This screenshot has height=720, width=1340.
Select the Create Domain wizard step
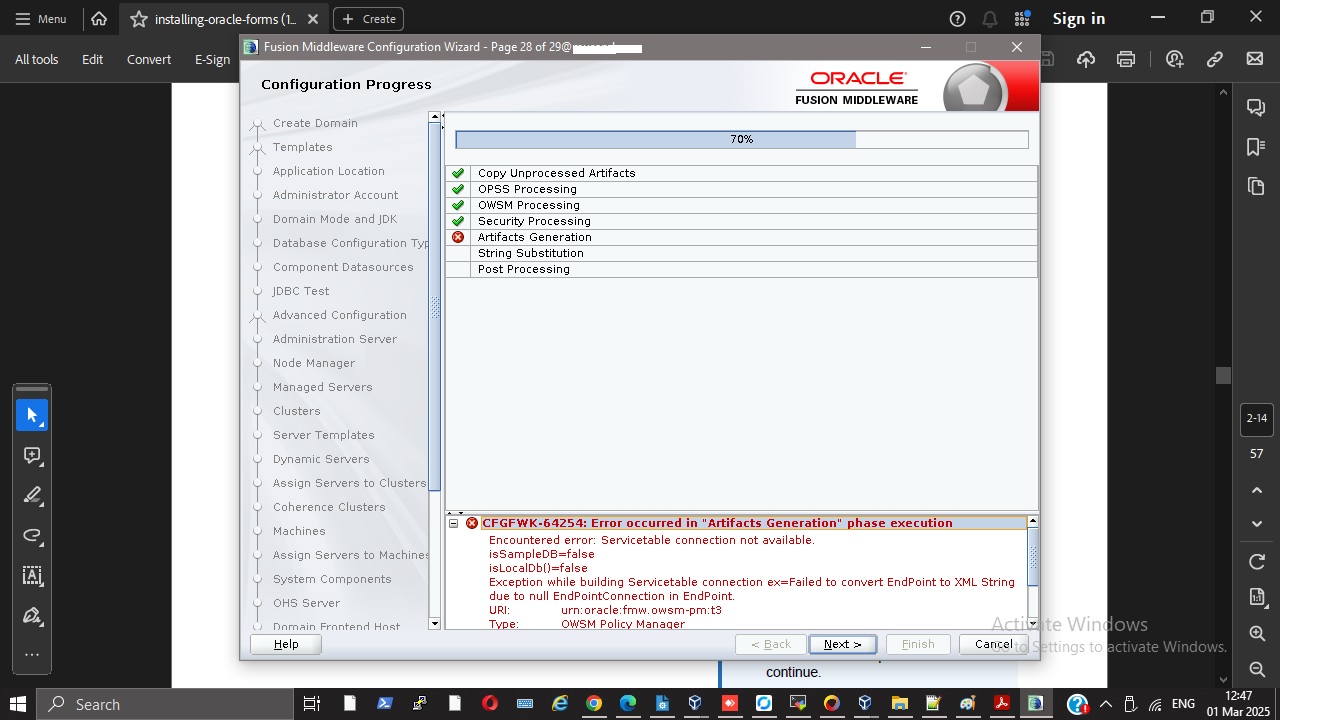coord(315,123)
